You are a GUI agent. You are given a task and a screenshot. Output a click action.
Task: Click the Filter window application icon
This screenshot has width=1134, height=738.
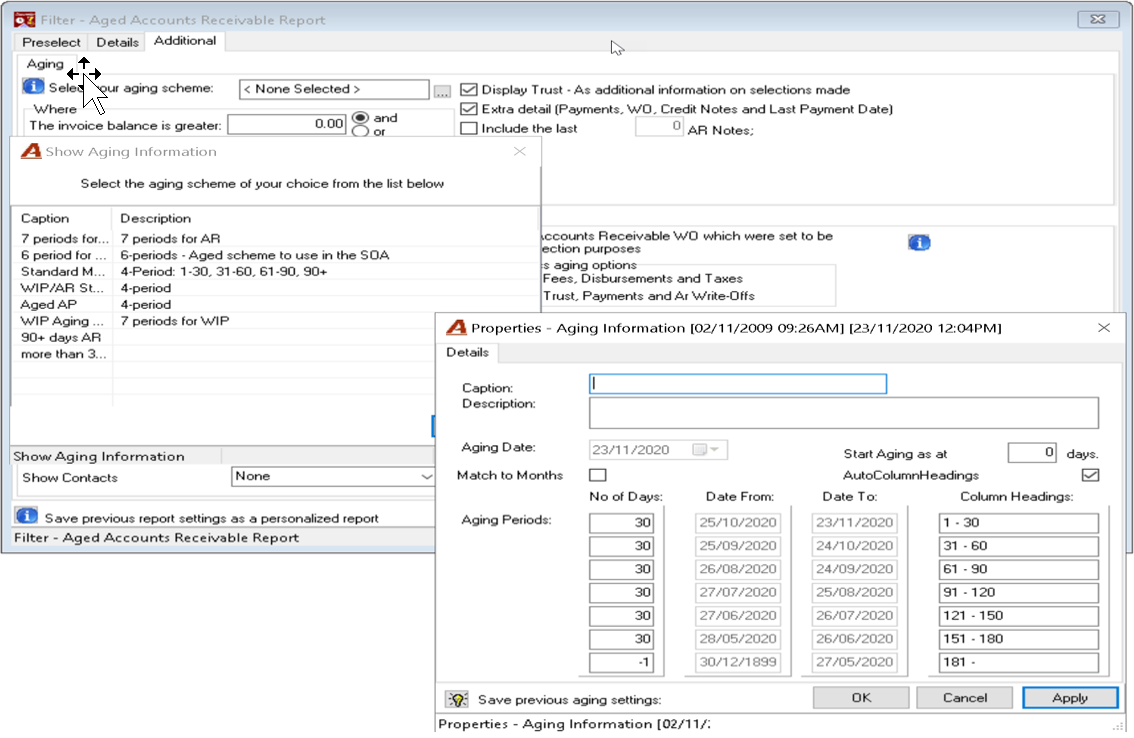[x=25, y=20]
